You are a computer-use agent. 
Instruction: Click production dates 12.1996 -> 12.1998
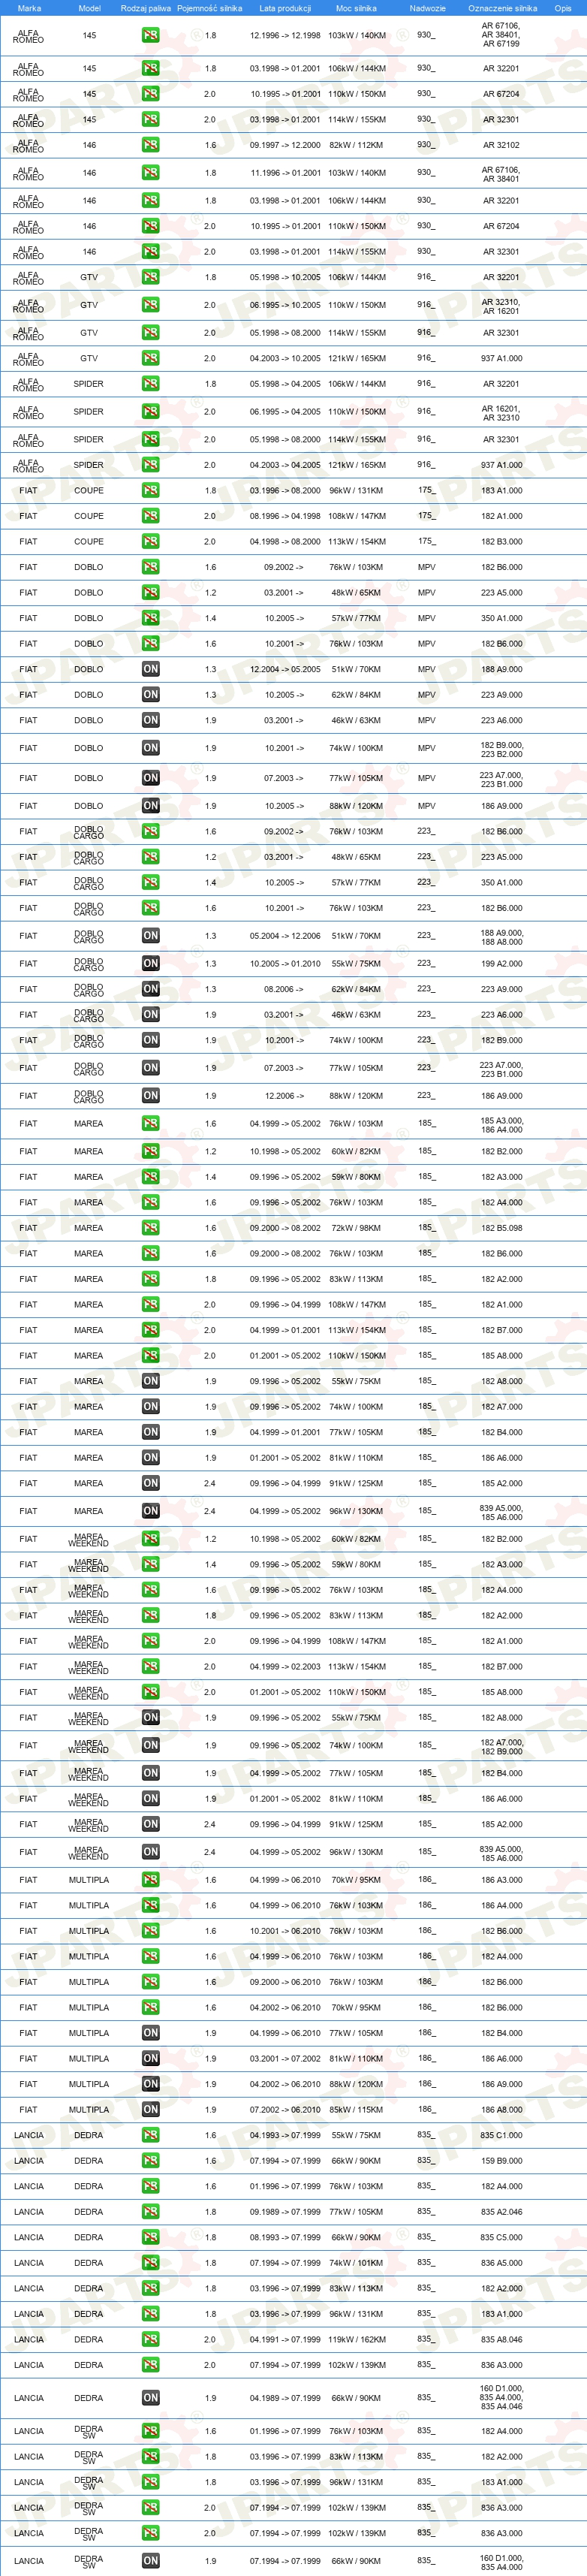[285, 35]
